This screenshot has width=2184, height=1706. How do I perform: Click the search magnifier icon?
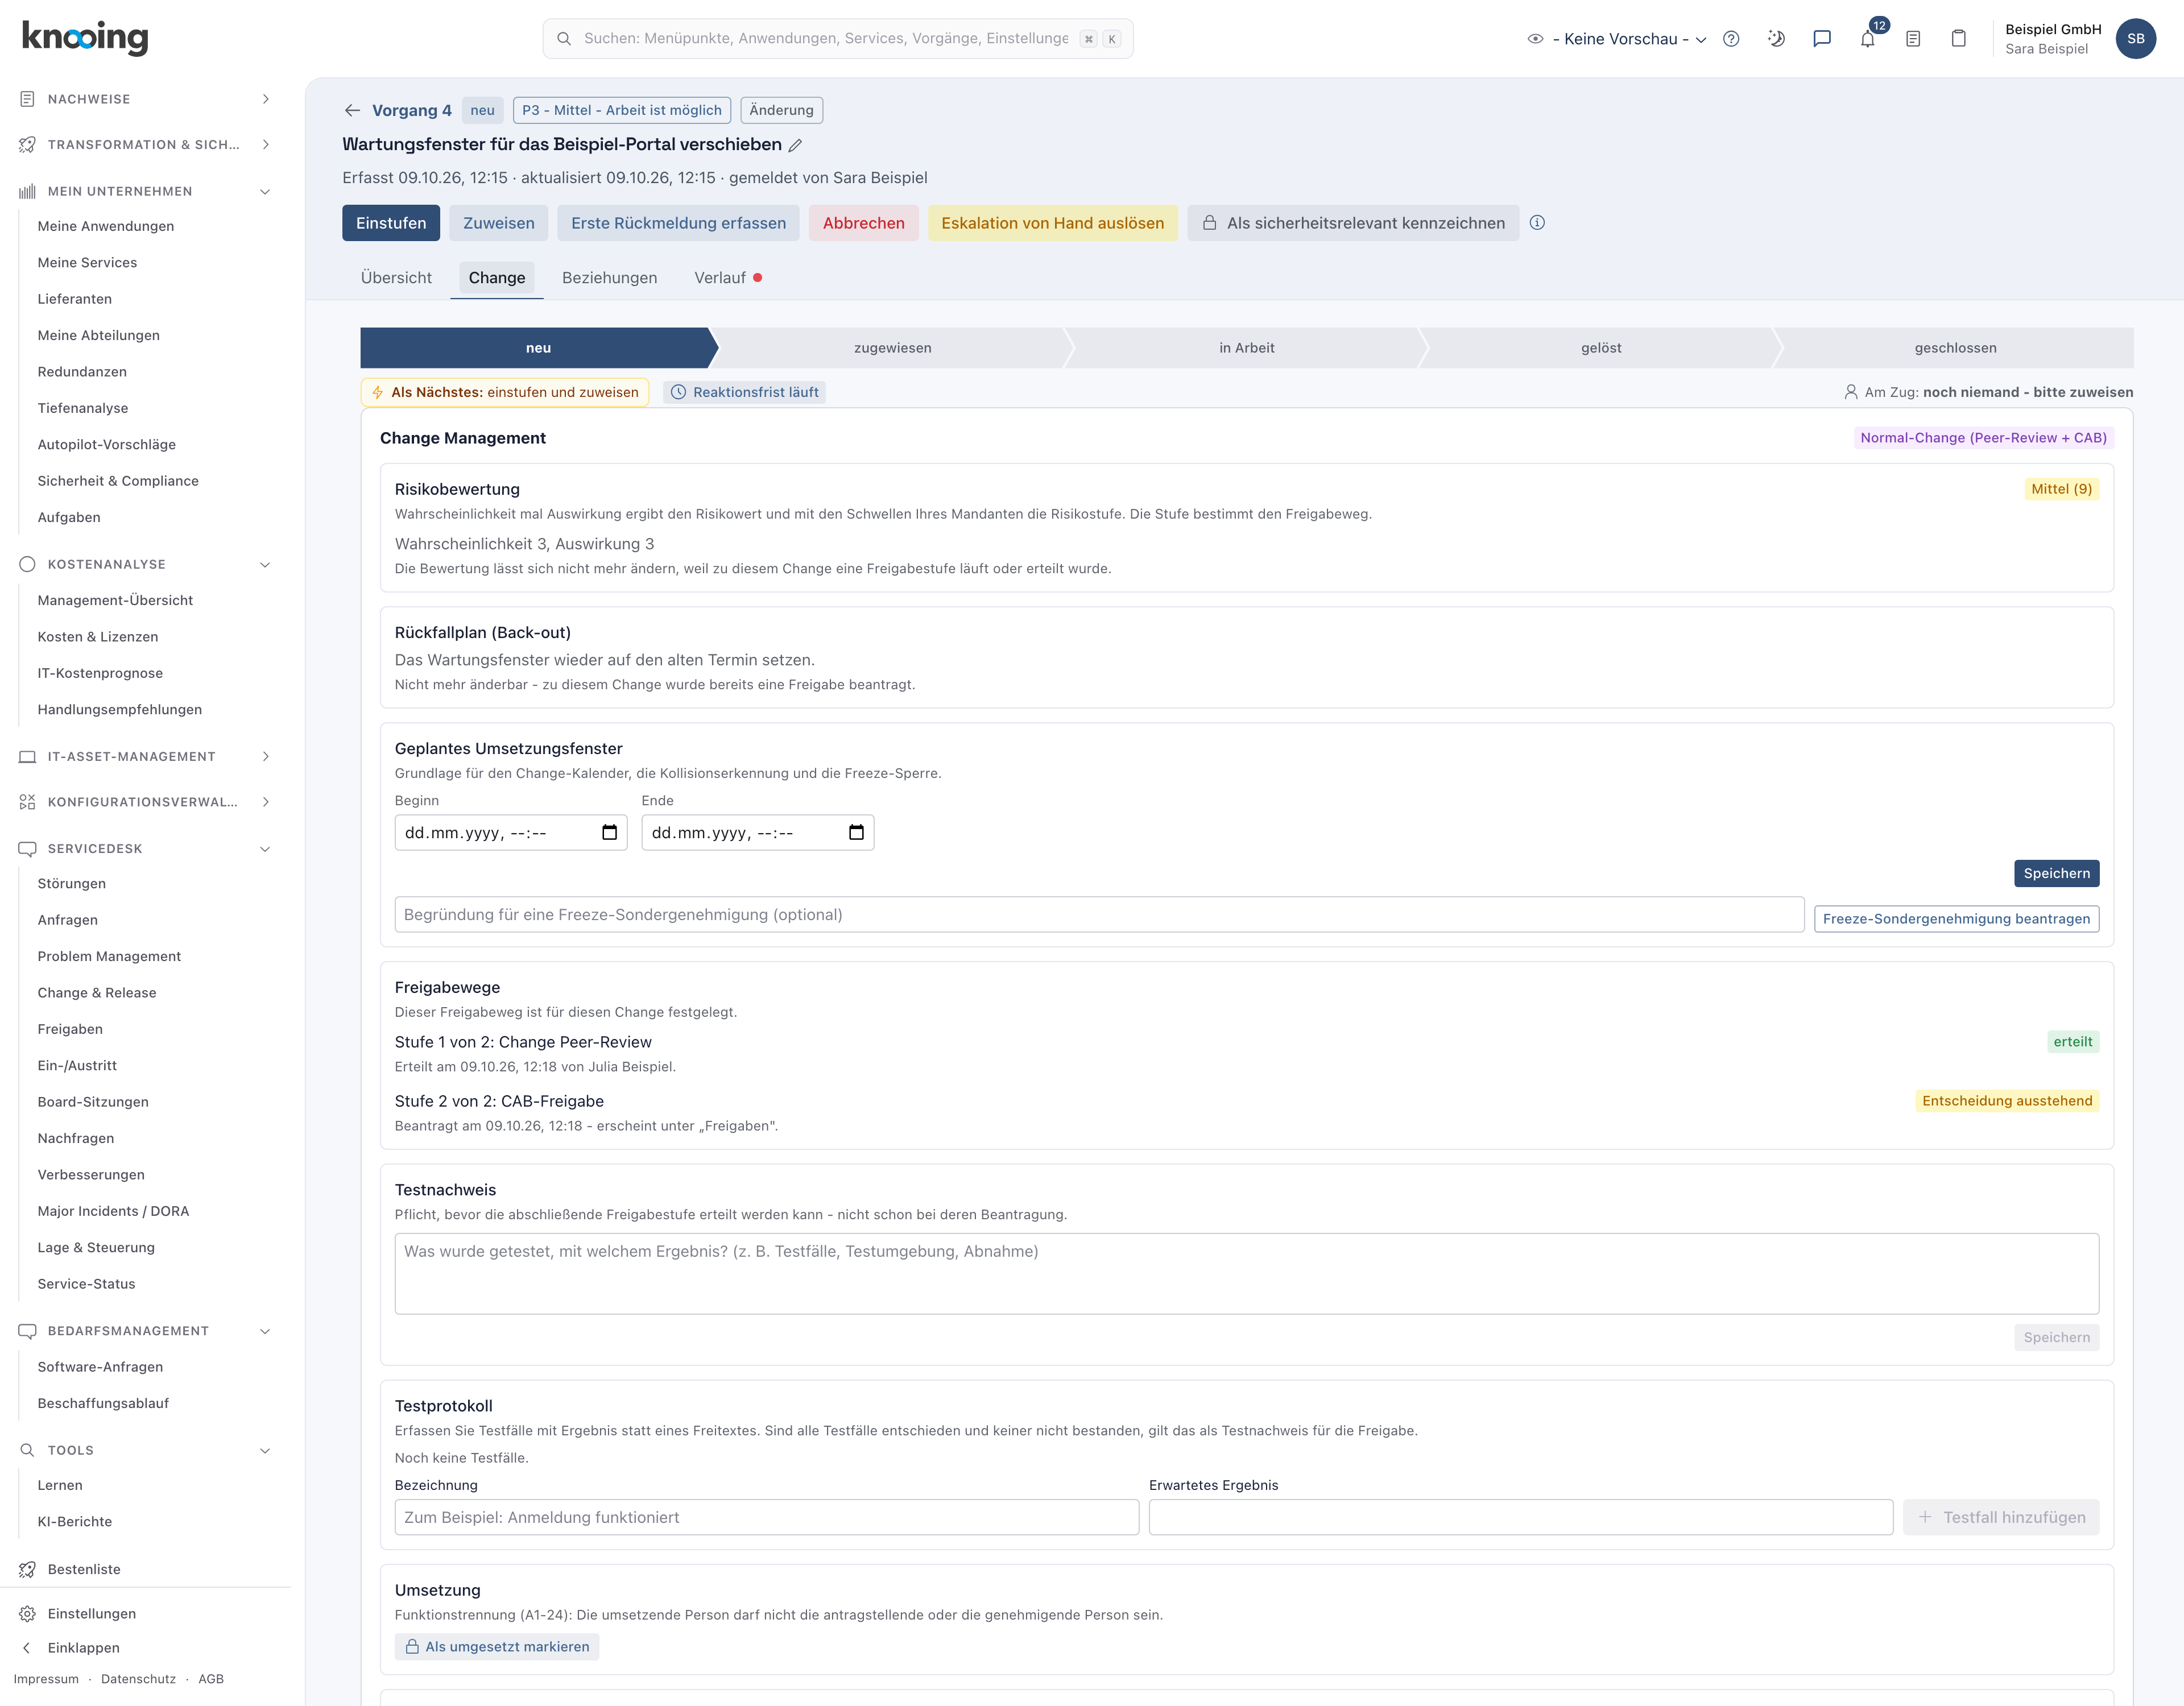[564, 39]
